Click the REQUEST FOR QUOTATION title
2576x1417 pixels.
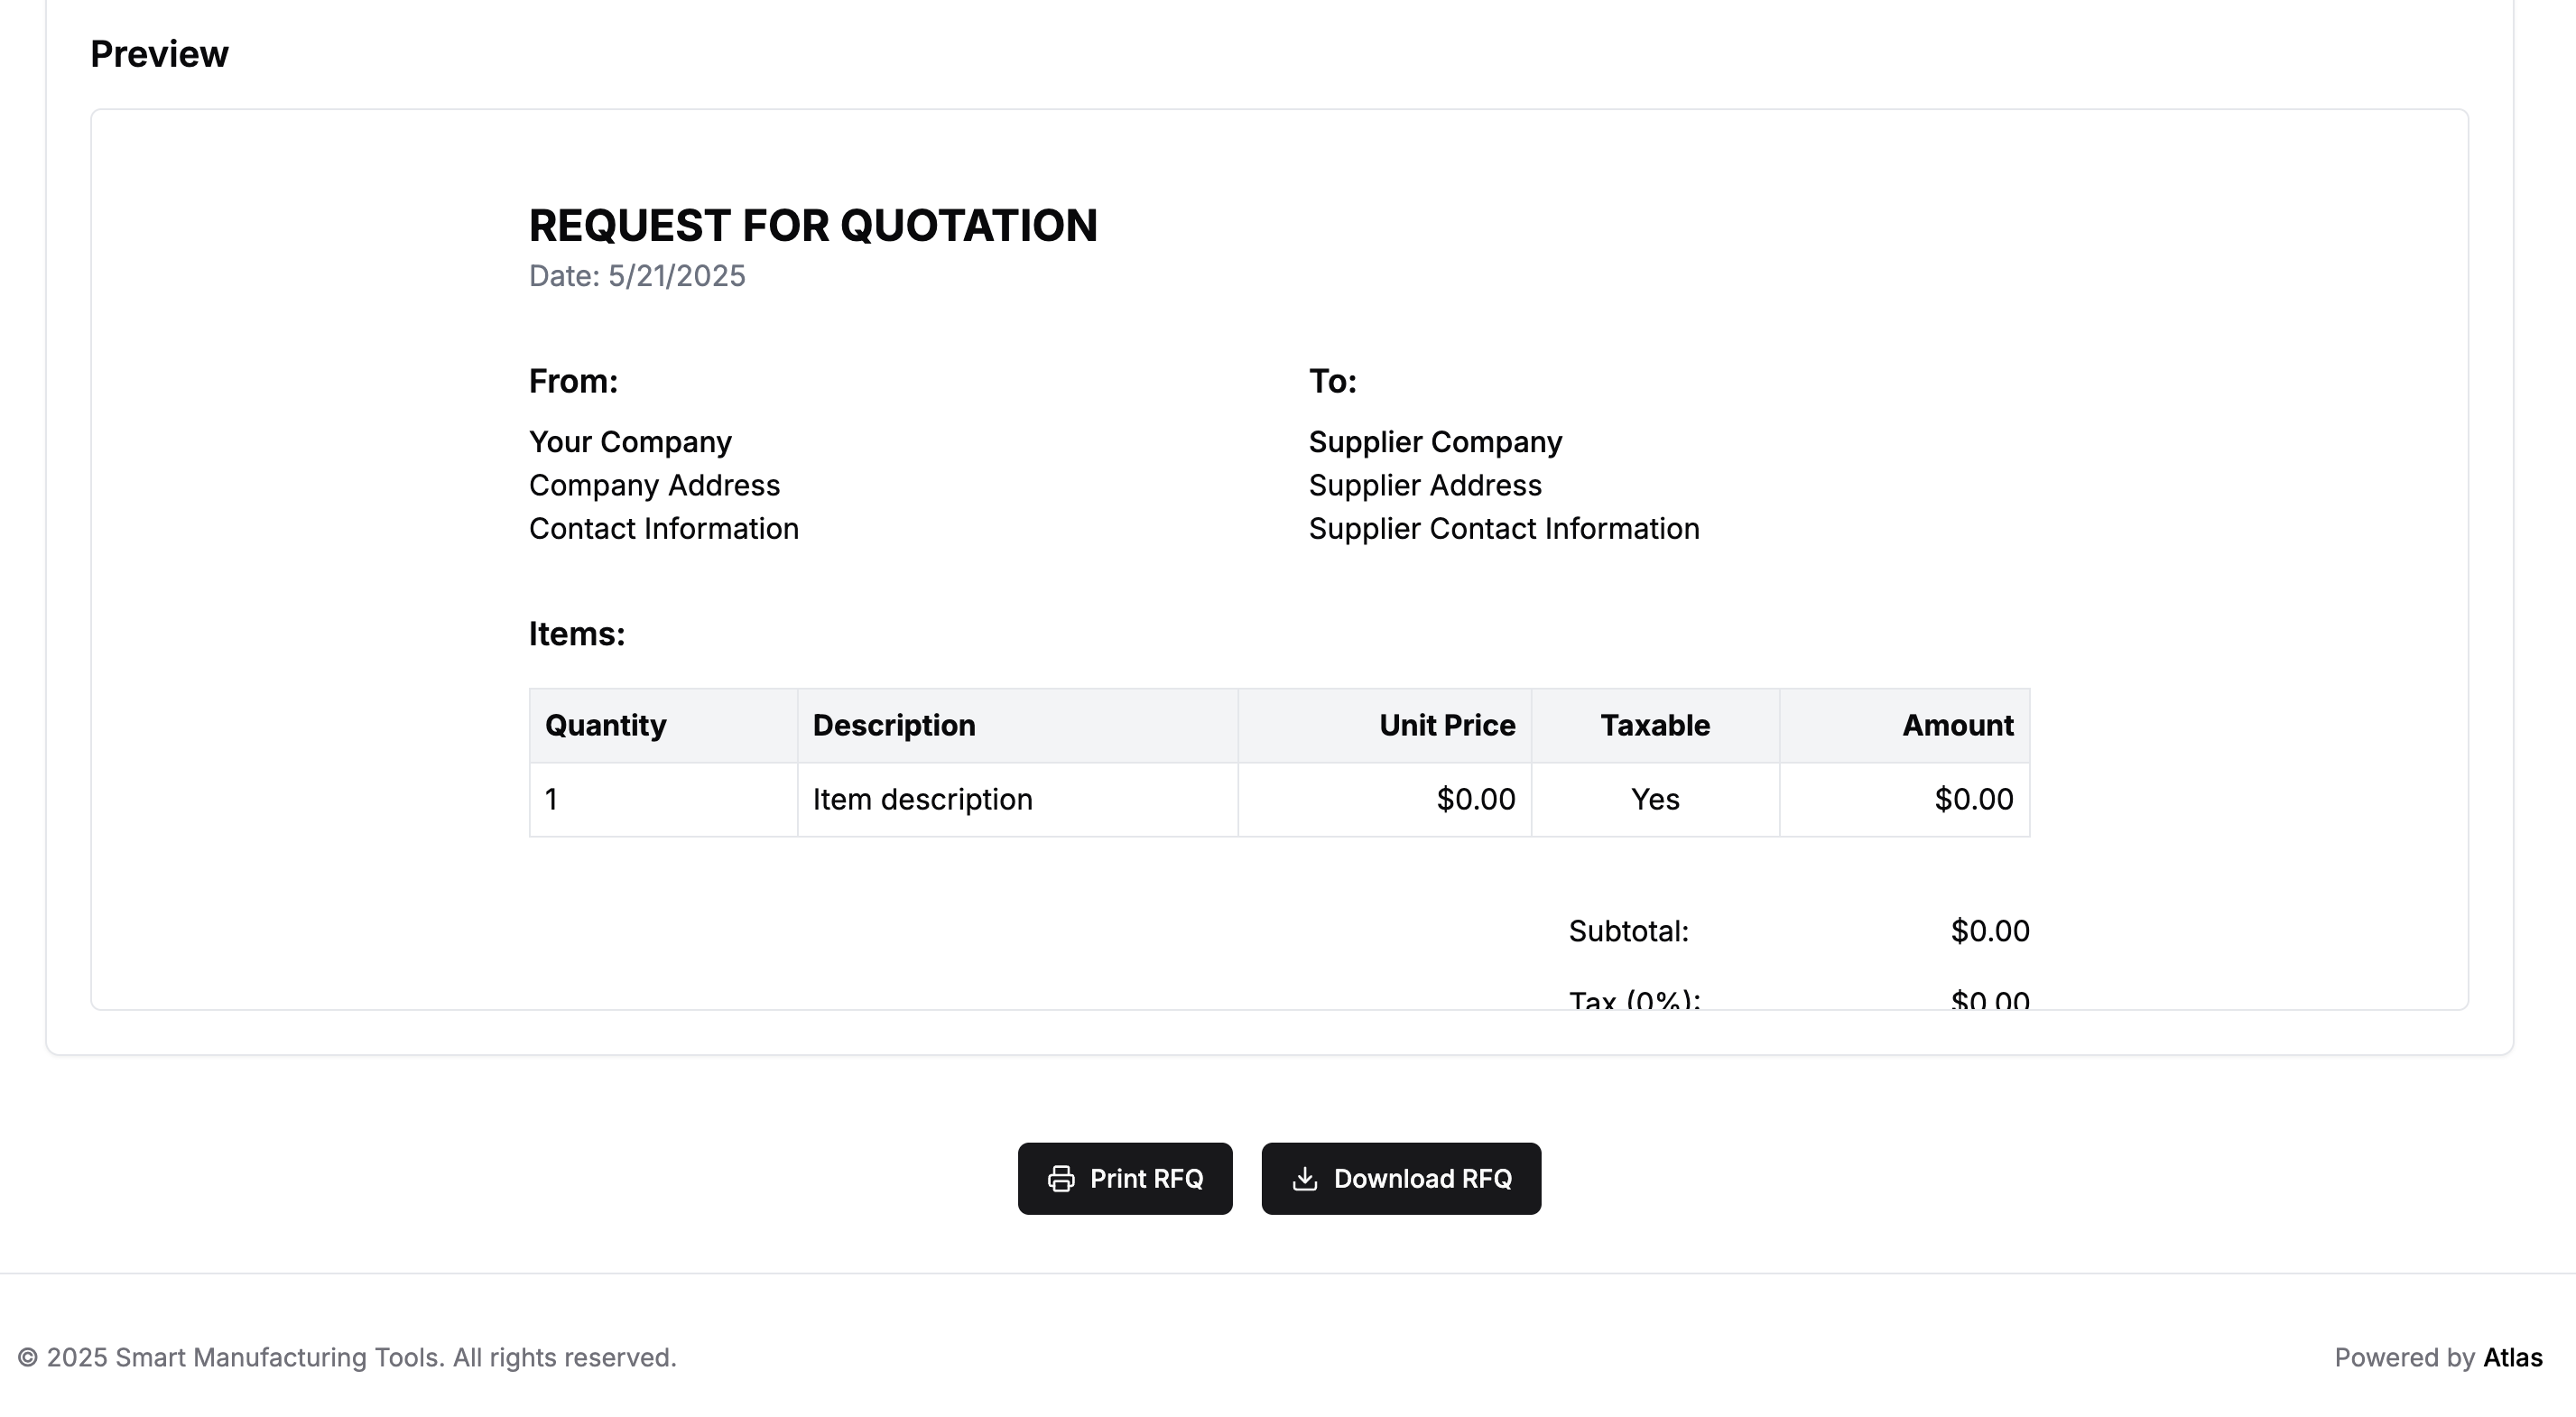click(812, 226)
